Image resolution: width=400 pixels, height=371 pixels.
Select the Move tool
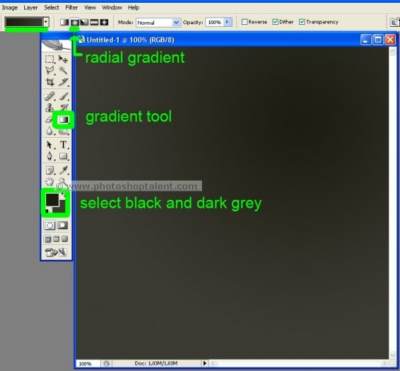click(x=63, y=59)
